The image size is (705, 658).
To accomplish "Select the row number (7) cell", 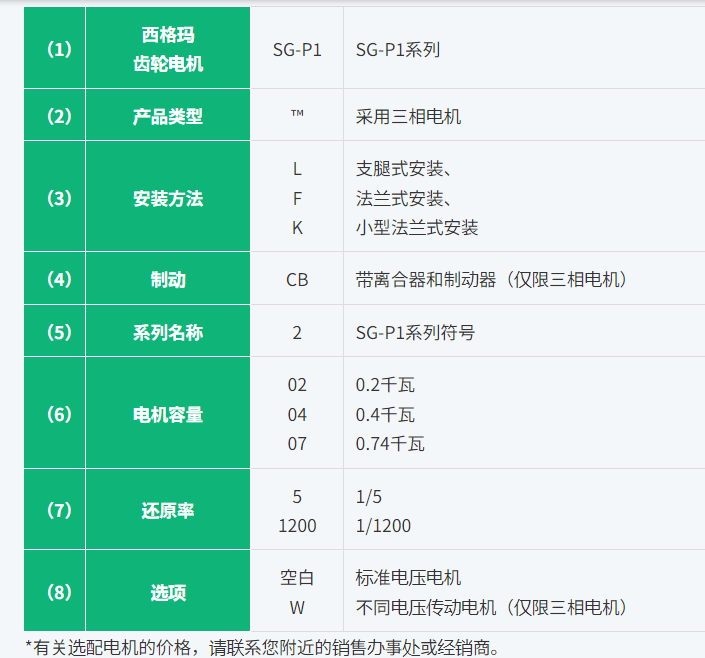I will [54, 509].
